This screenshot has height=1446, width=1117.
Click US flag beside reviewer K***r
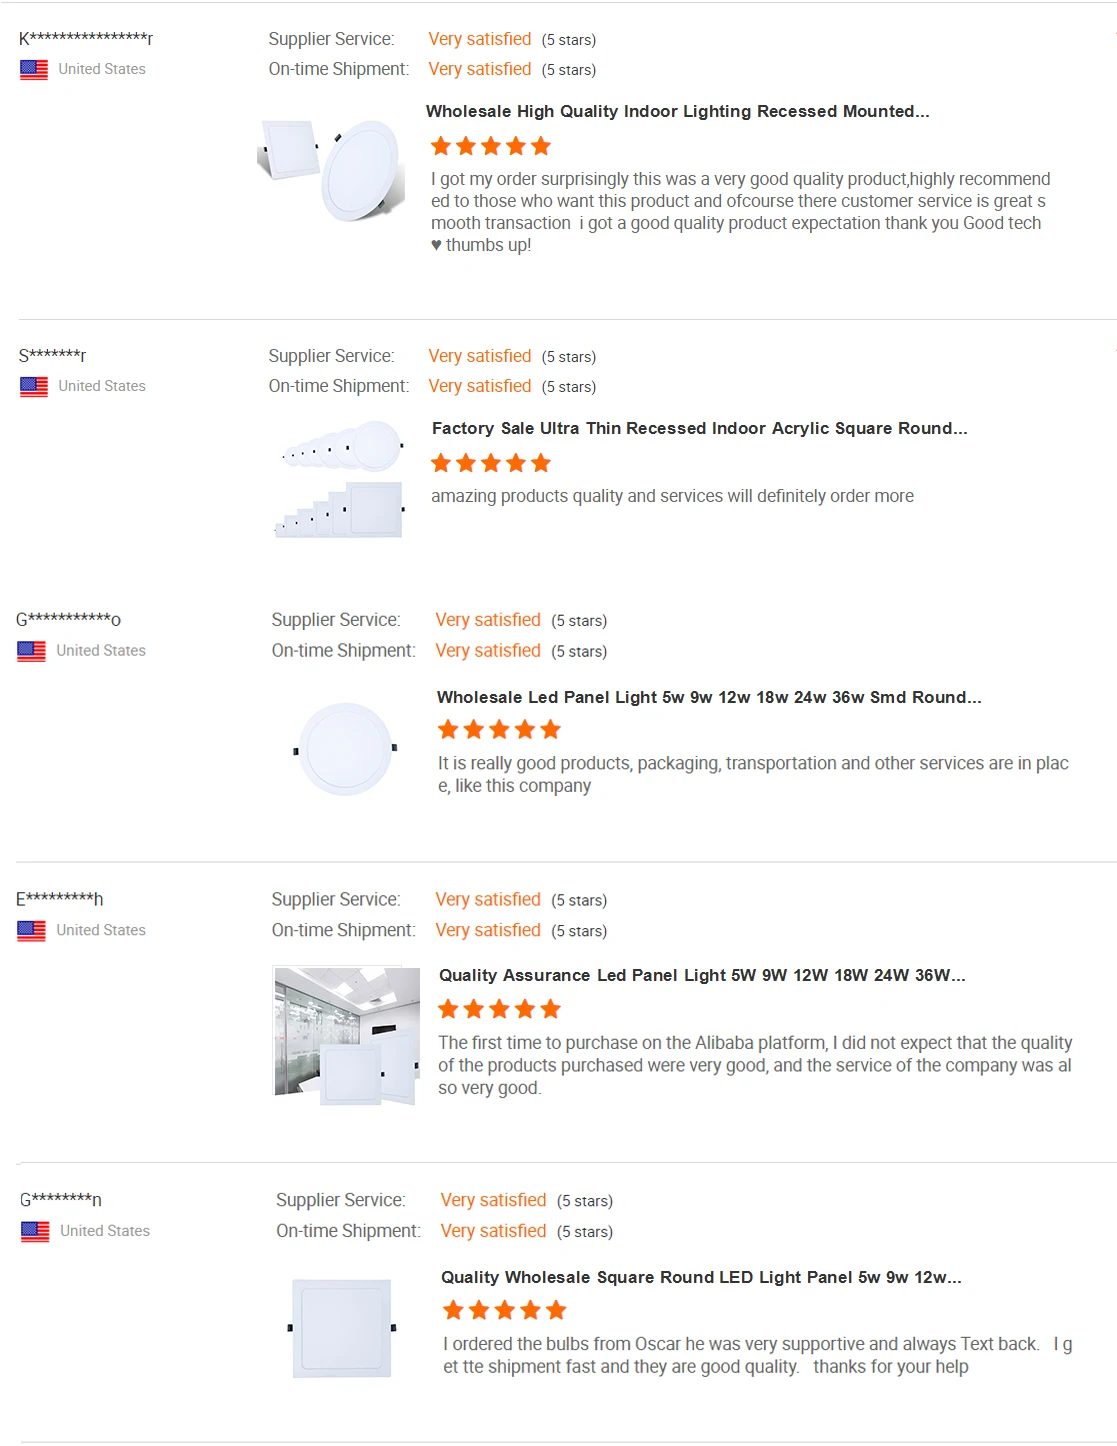coord(34,70)
